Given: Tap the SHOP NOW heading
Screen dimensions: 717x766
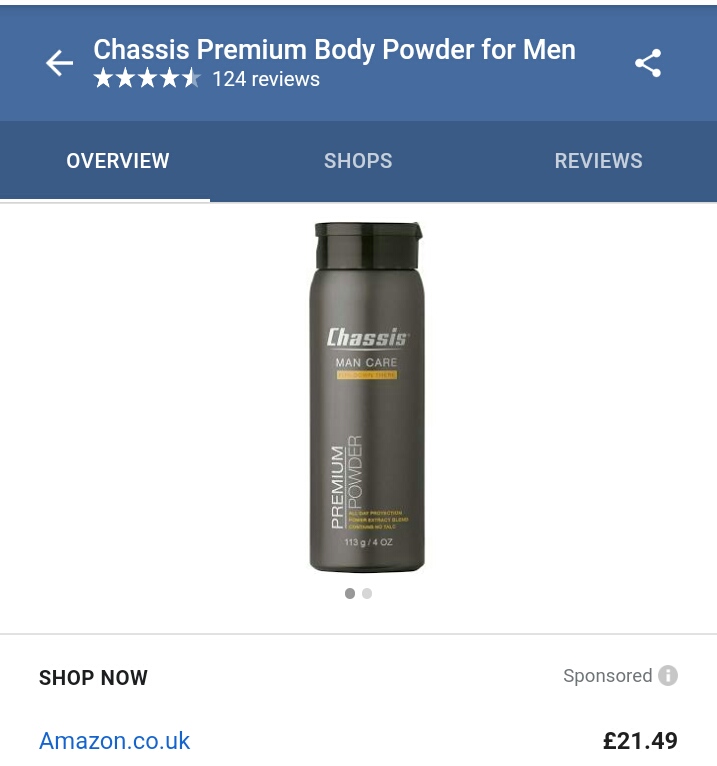Looking at the screenshot, I should pyautogui.click(x=93, y=678).
